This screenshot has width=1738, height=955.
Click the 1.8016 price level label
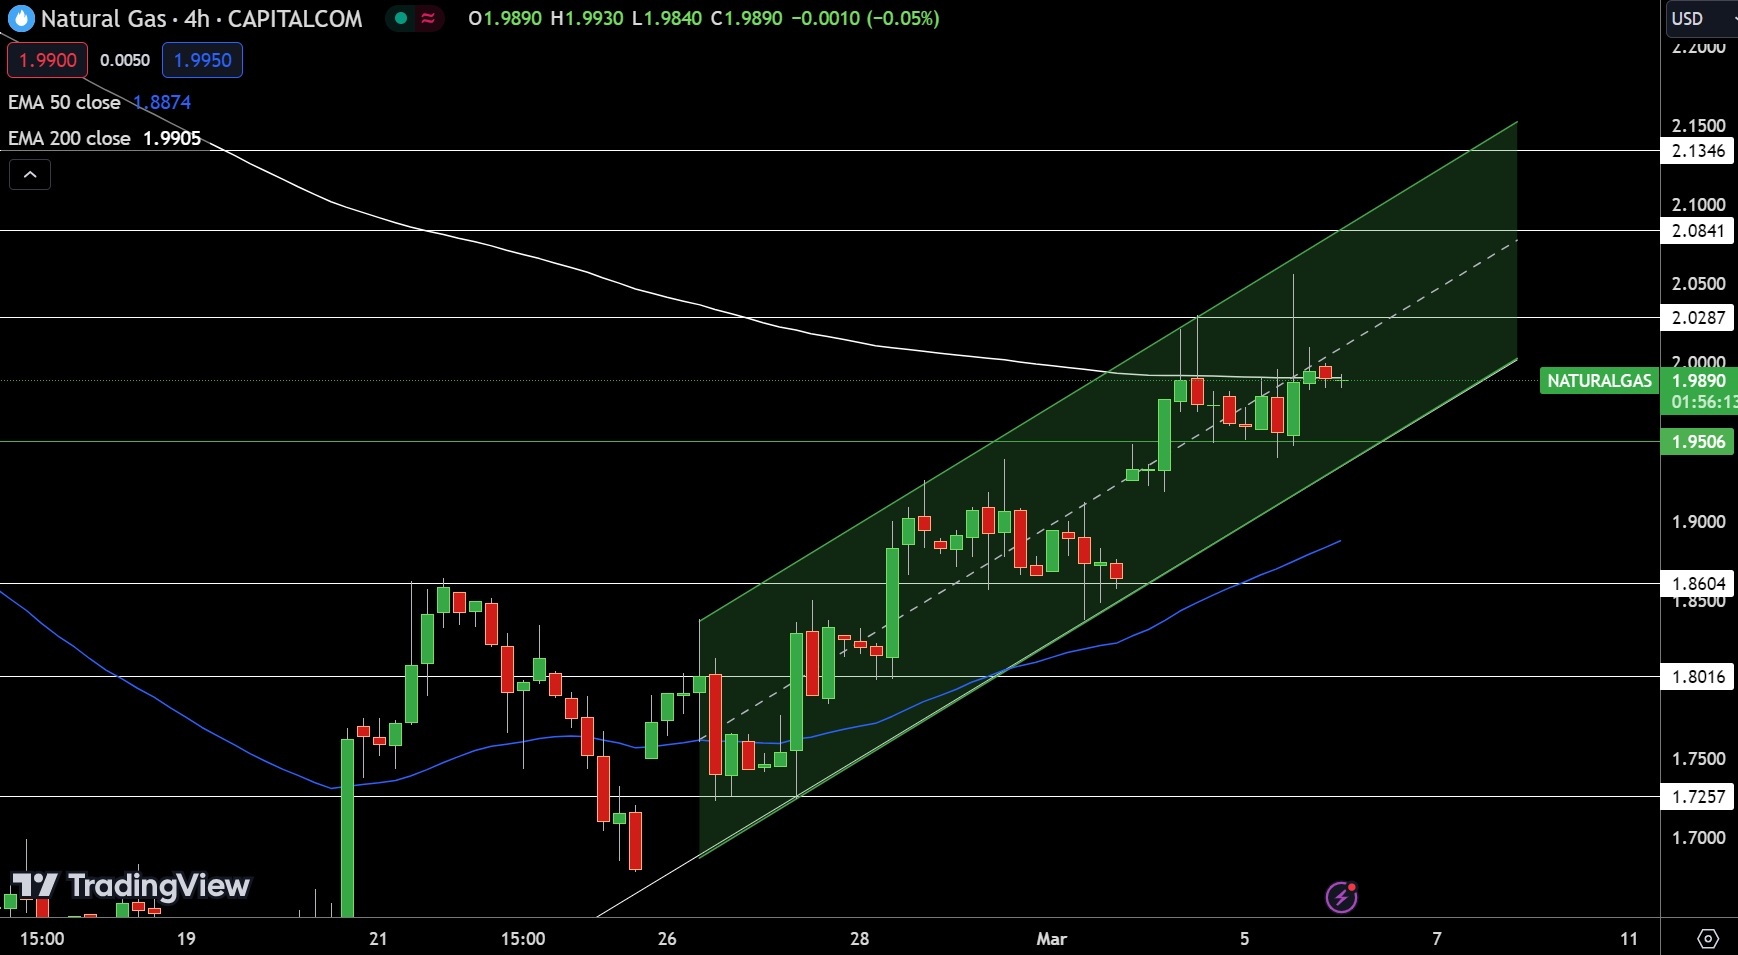(x=1698, y=677)
